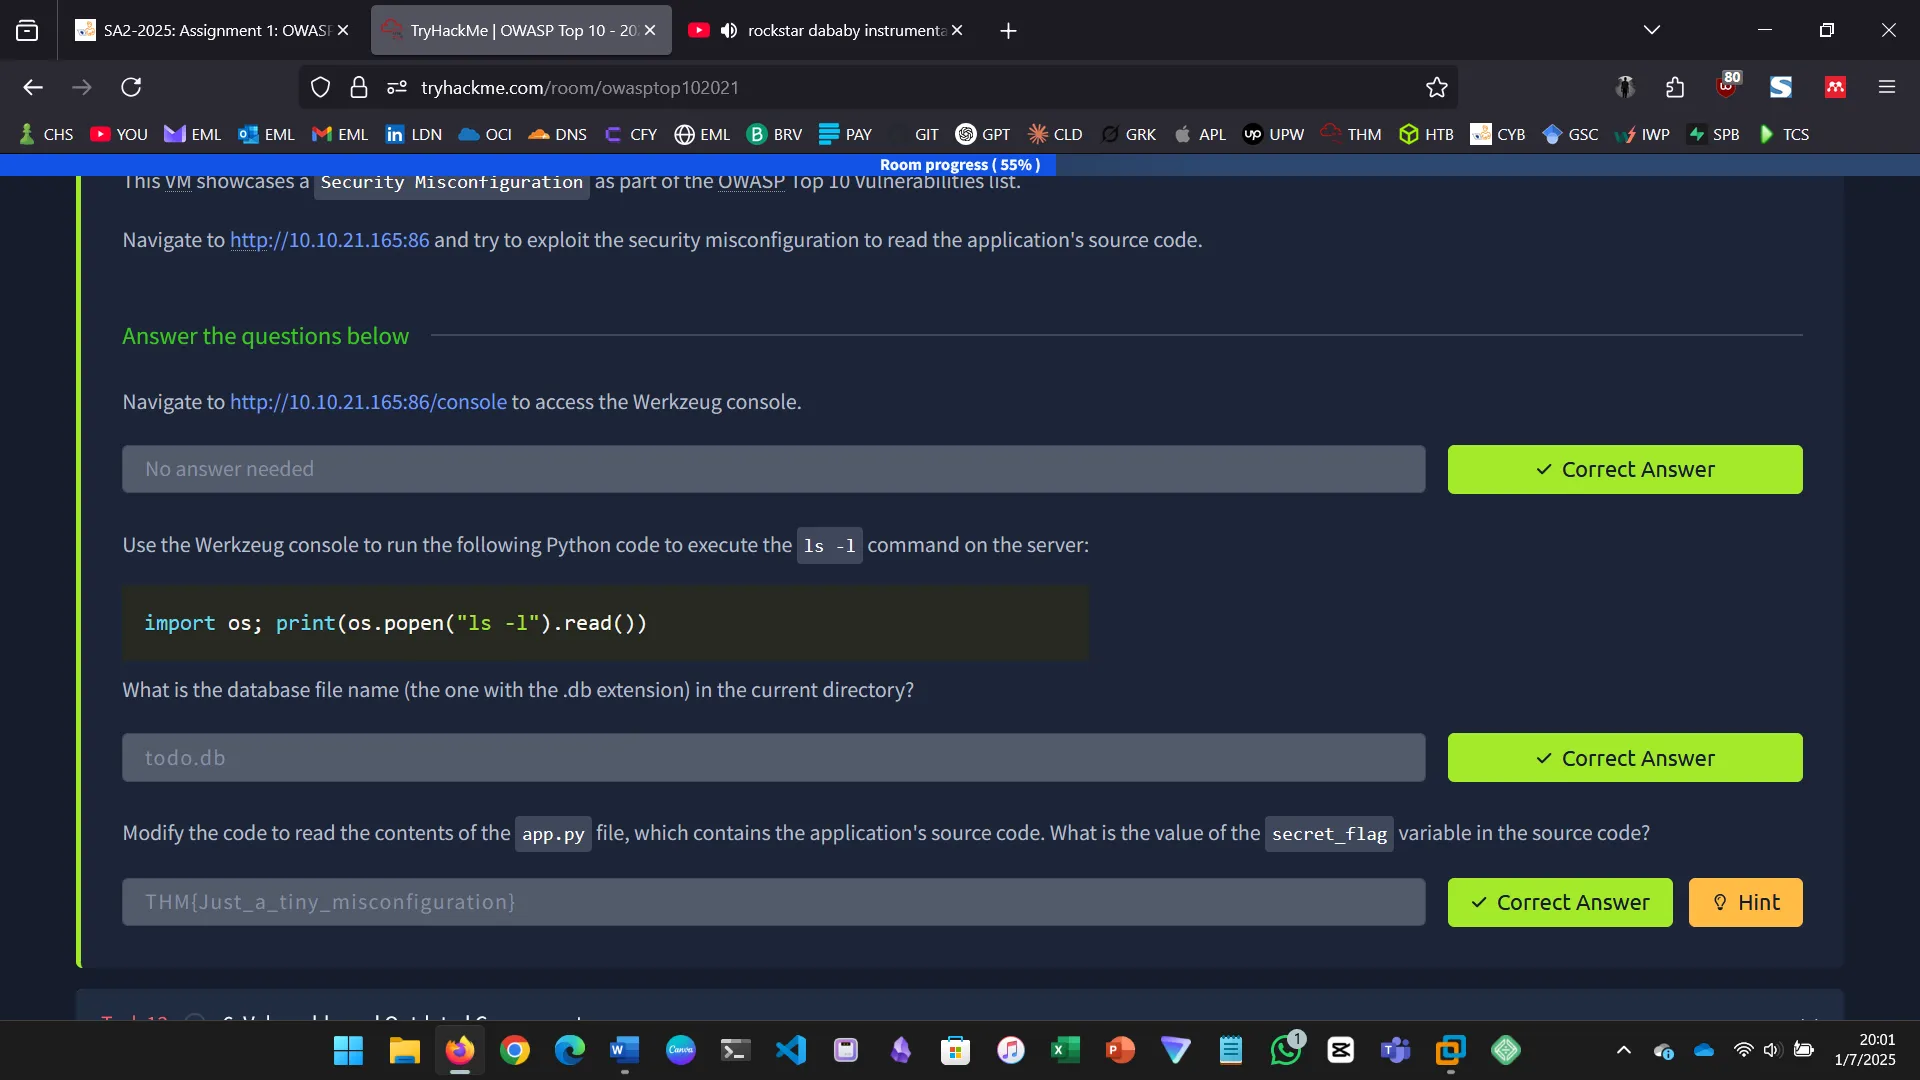Open the Firefox extensions puzzle icon
The height and width of the screenshot is (1080, 1920).
tap(1675, 88)
